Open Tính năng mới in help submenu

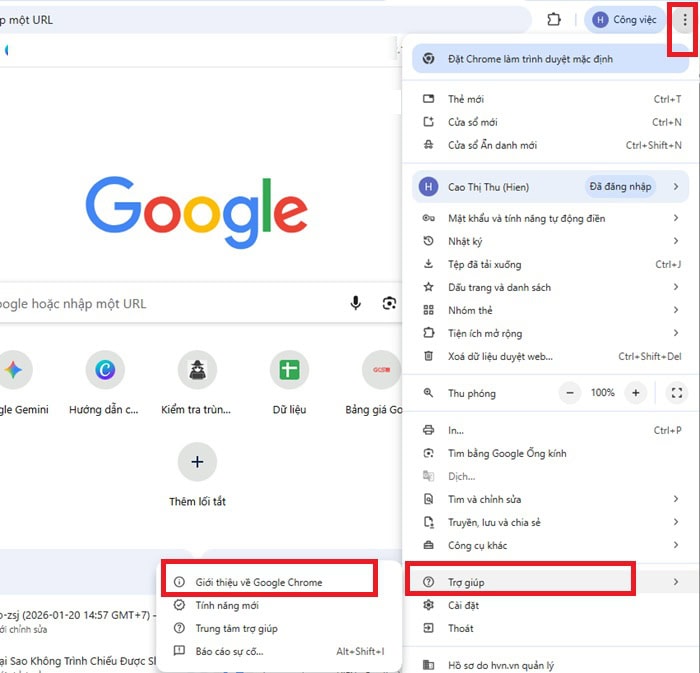[280, 606]
